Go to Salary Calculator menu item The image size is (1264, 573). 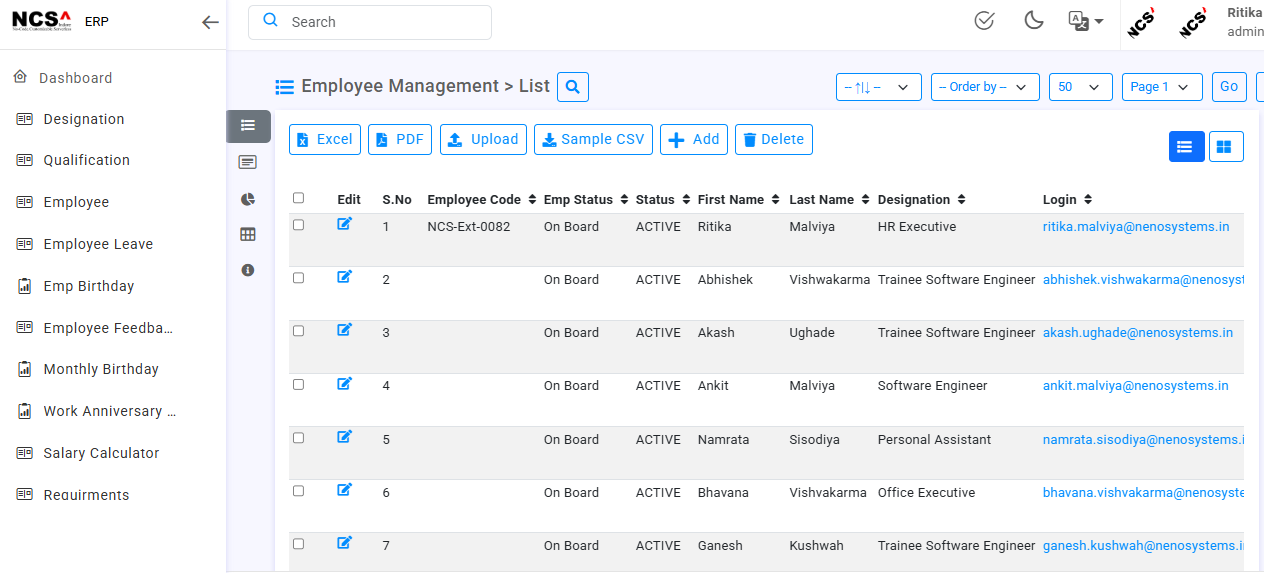point(101,453)
